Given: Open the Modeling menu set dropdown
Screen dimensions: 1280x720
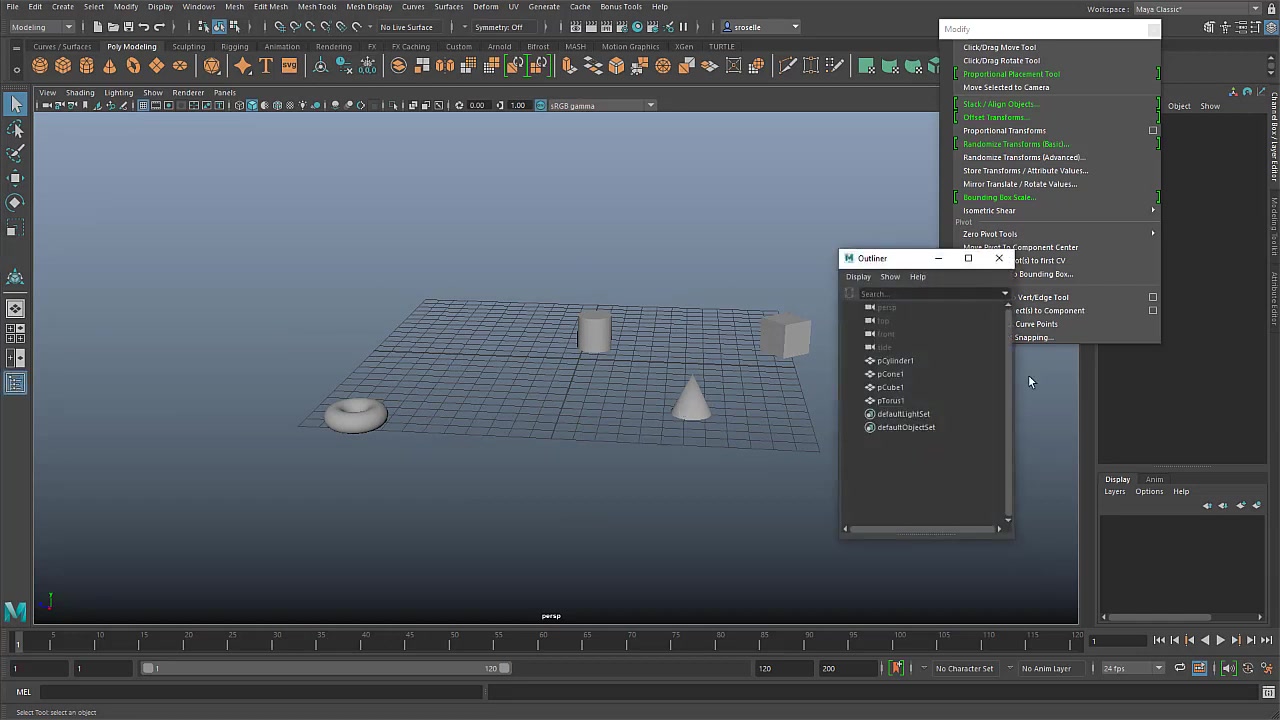Looking at the screenshot, I should 40,27.
